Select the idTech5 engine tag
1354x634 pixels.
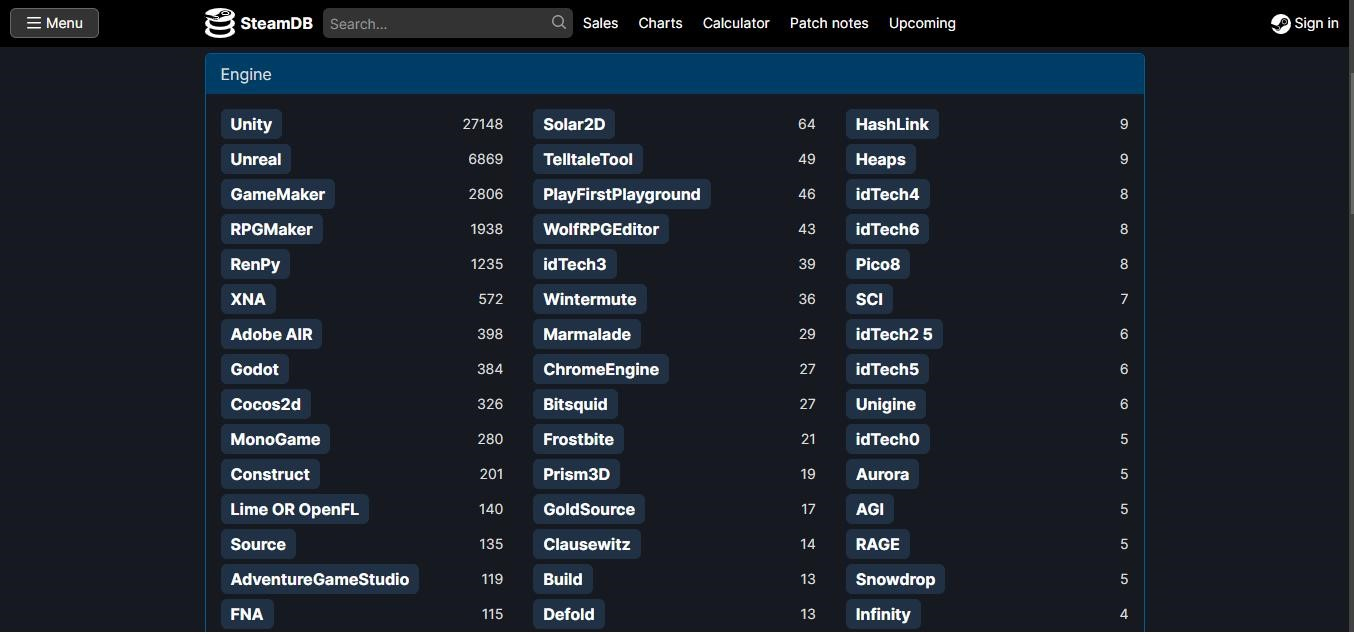tap(888, 369)
